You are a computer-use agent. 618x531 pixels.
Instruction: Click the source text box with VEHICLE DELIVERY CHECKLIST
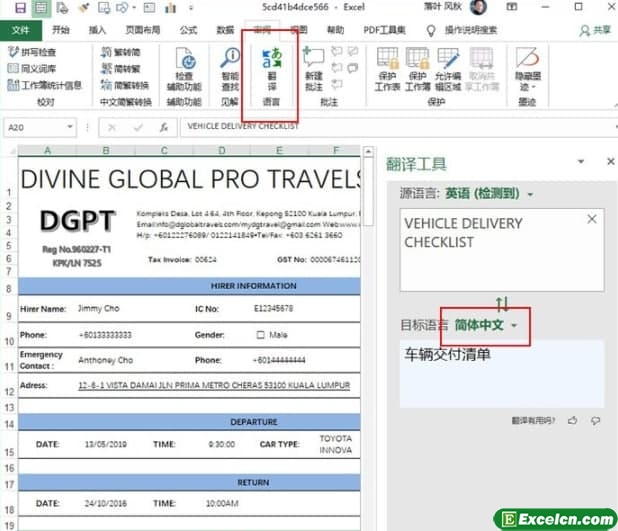pyautogui.click(x=502, y=250)
